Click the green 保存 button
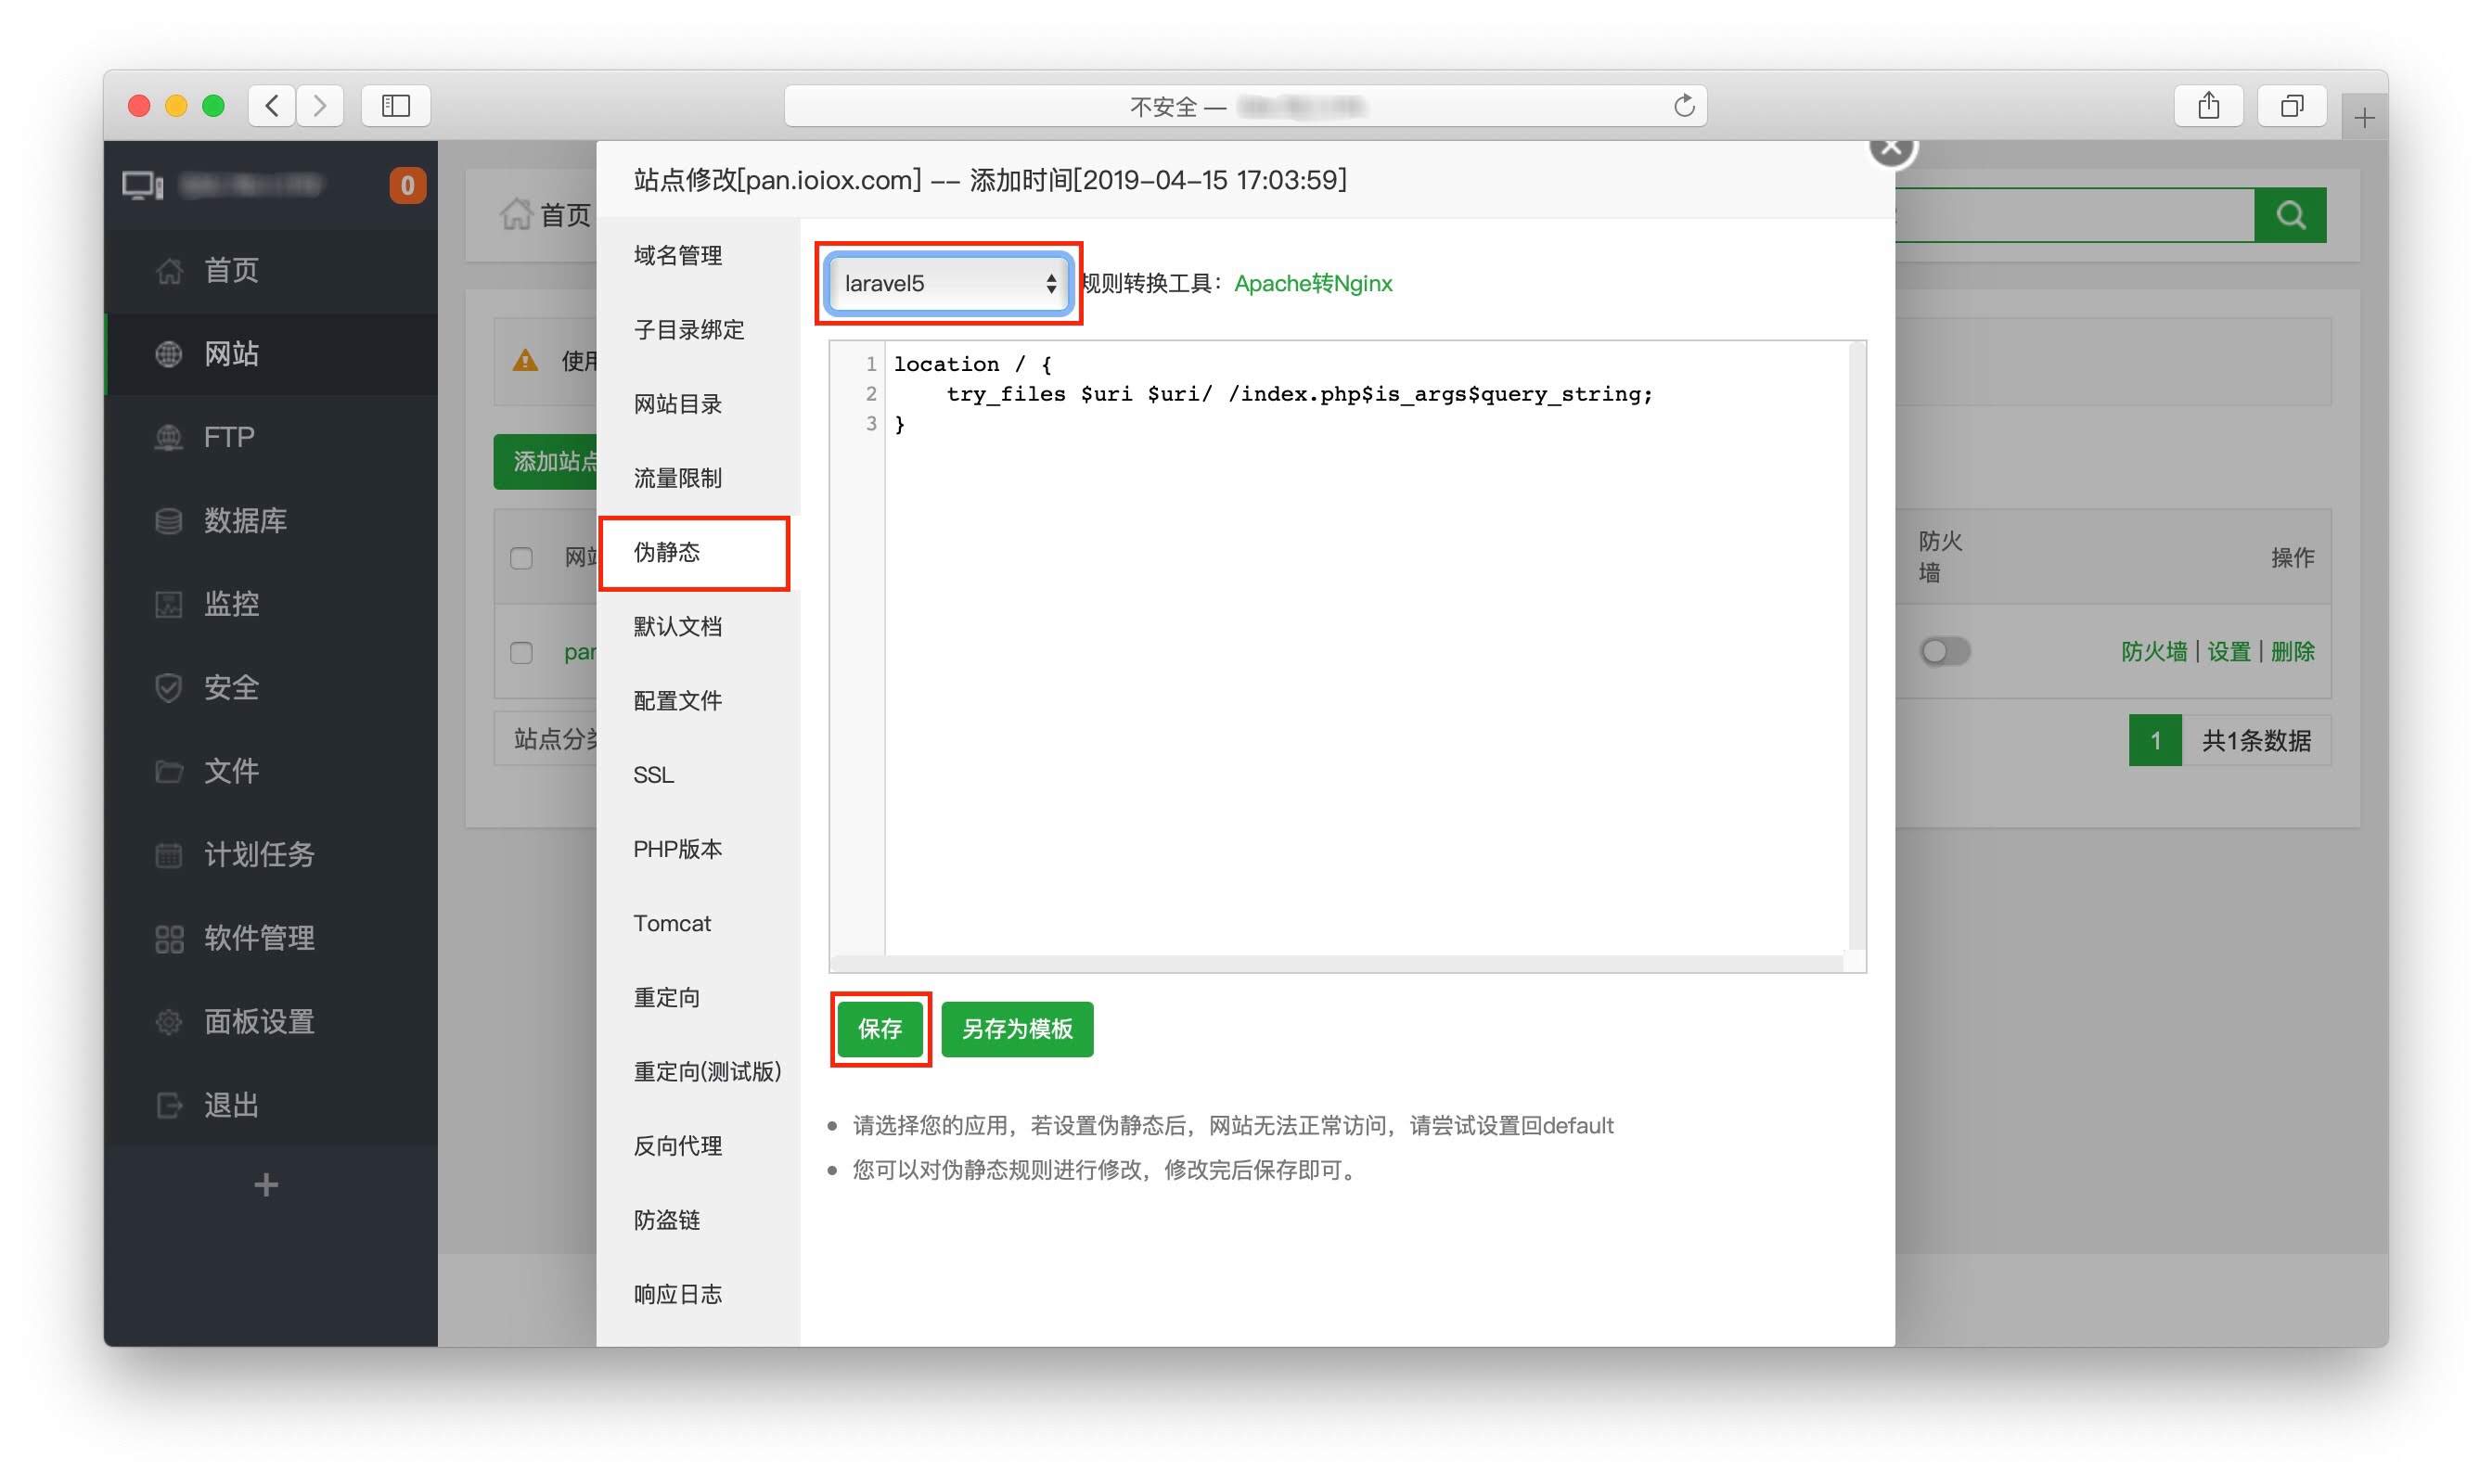This screenshot has height=1484, width=2492. click(880, 1029)
